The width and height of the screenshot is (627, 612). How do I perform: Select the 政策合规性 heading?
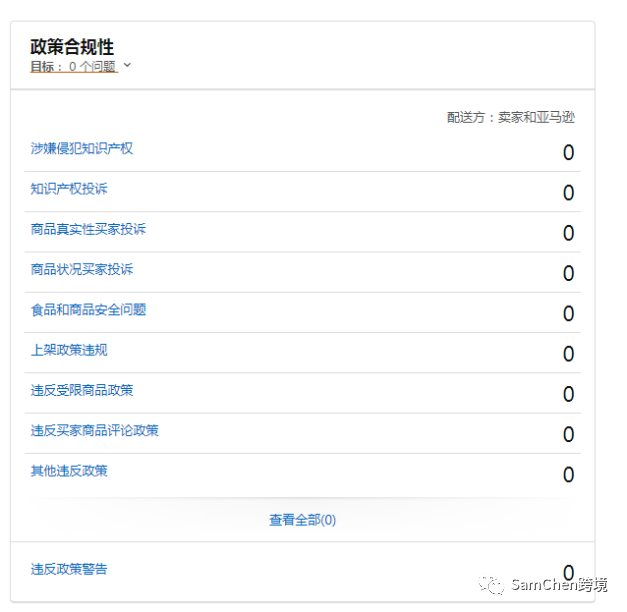(72, 46)
